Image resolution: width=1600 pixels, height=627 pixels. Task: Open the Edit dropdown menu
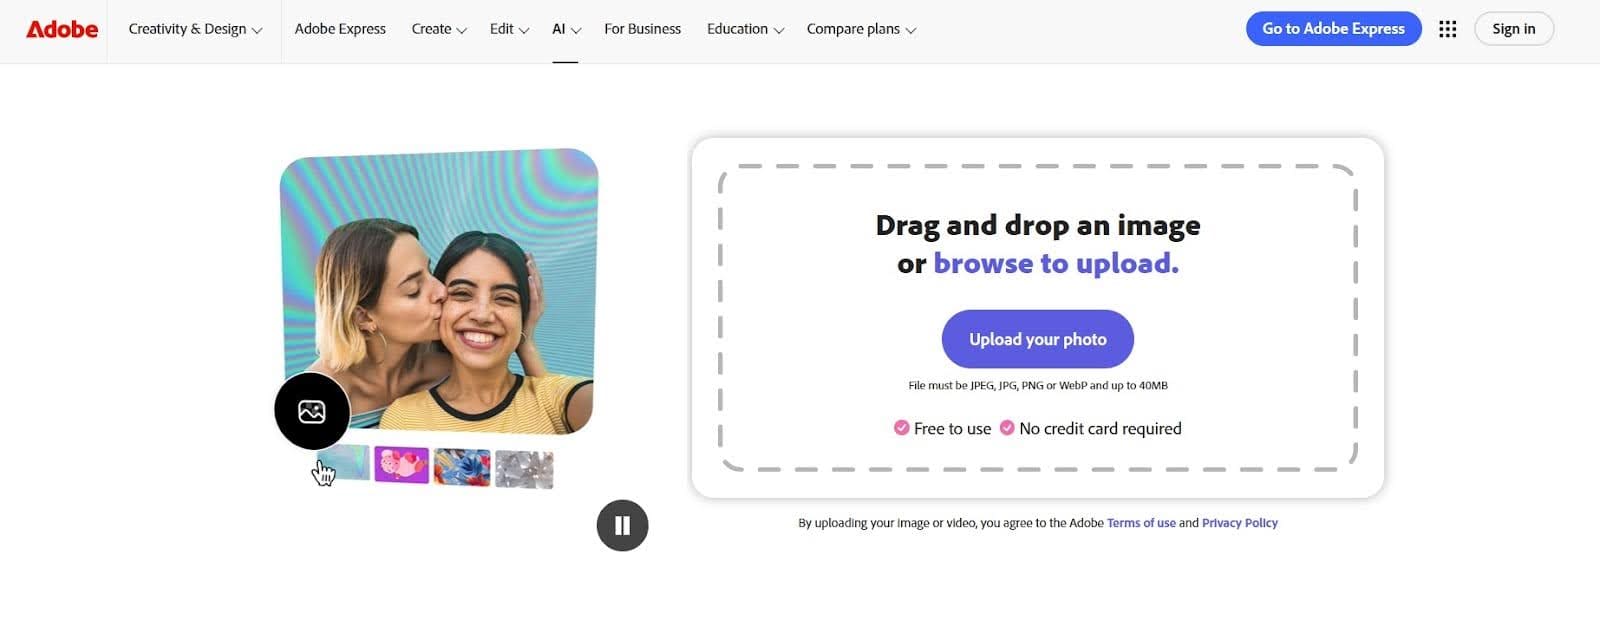point(509,29)
